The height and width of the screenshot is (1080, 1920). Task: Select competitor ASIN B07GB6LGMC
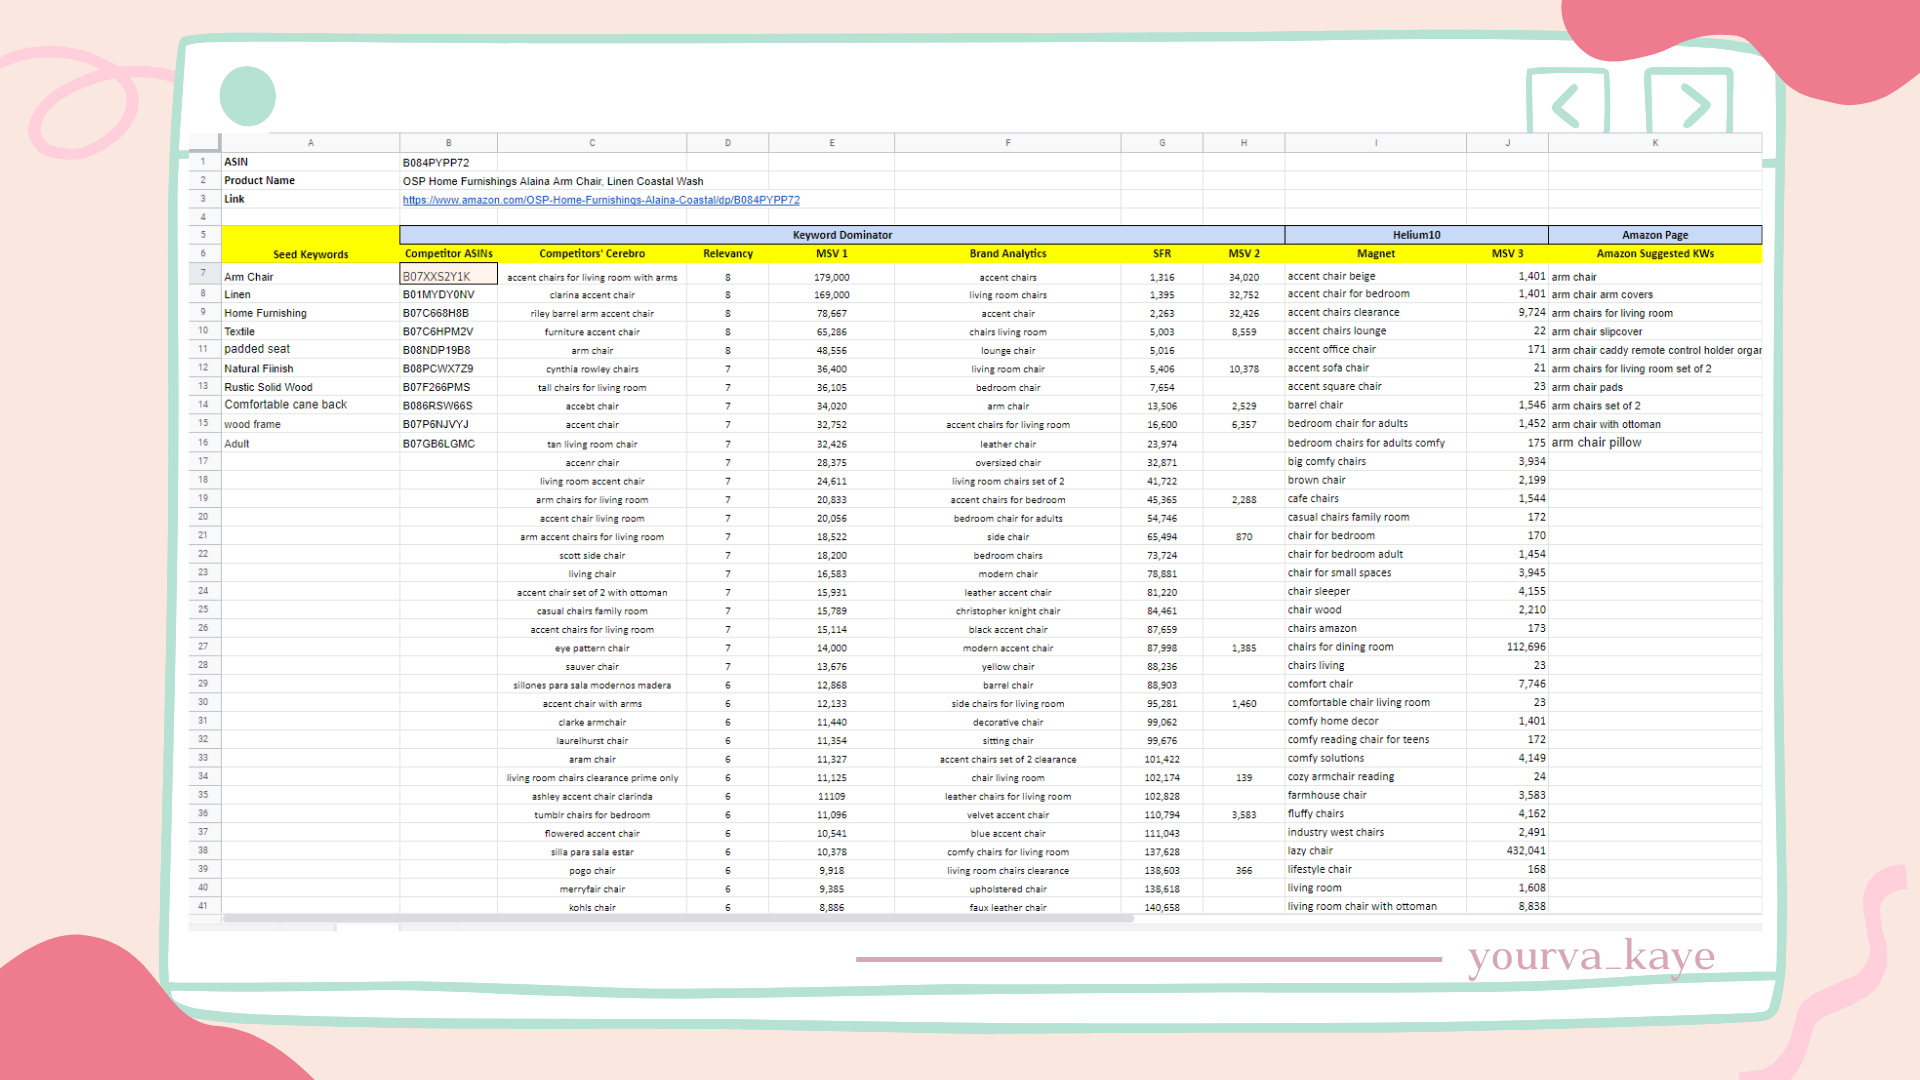tap(448, 444)
